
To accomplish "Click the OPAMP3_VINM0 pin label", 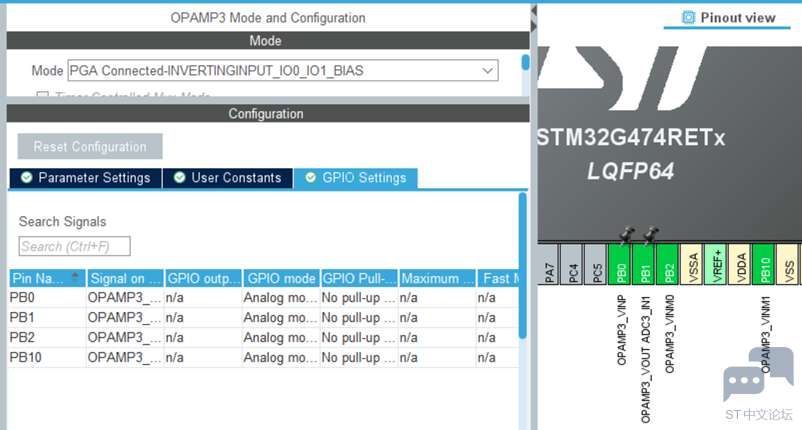I will pyautogui.click(x=670, y=334).
